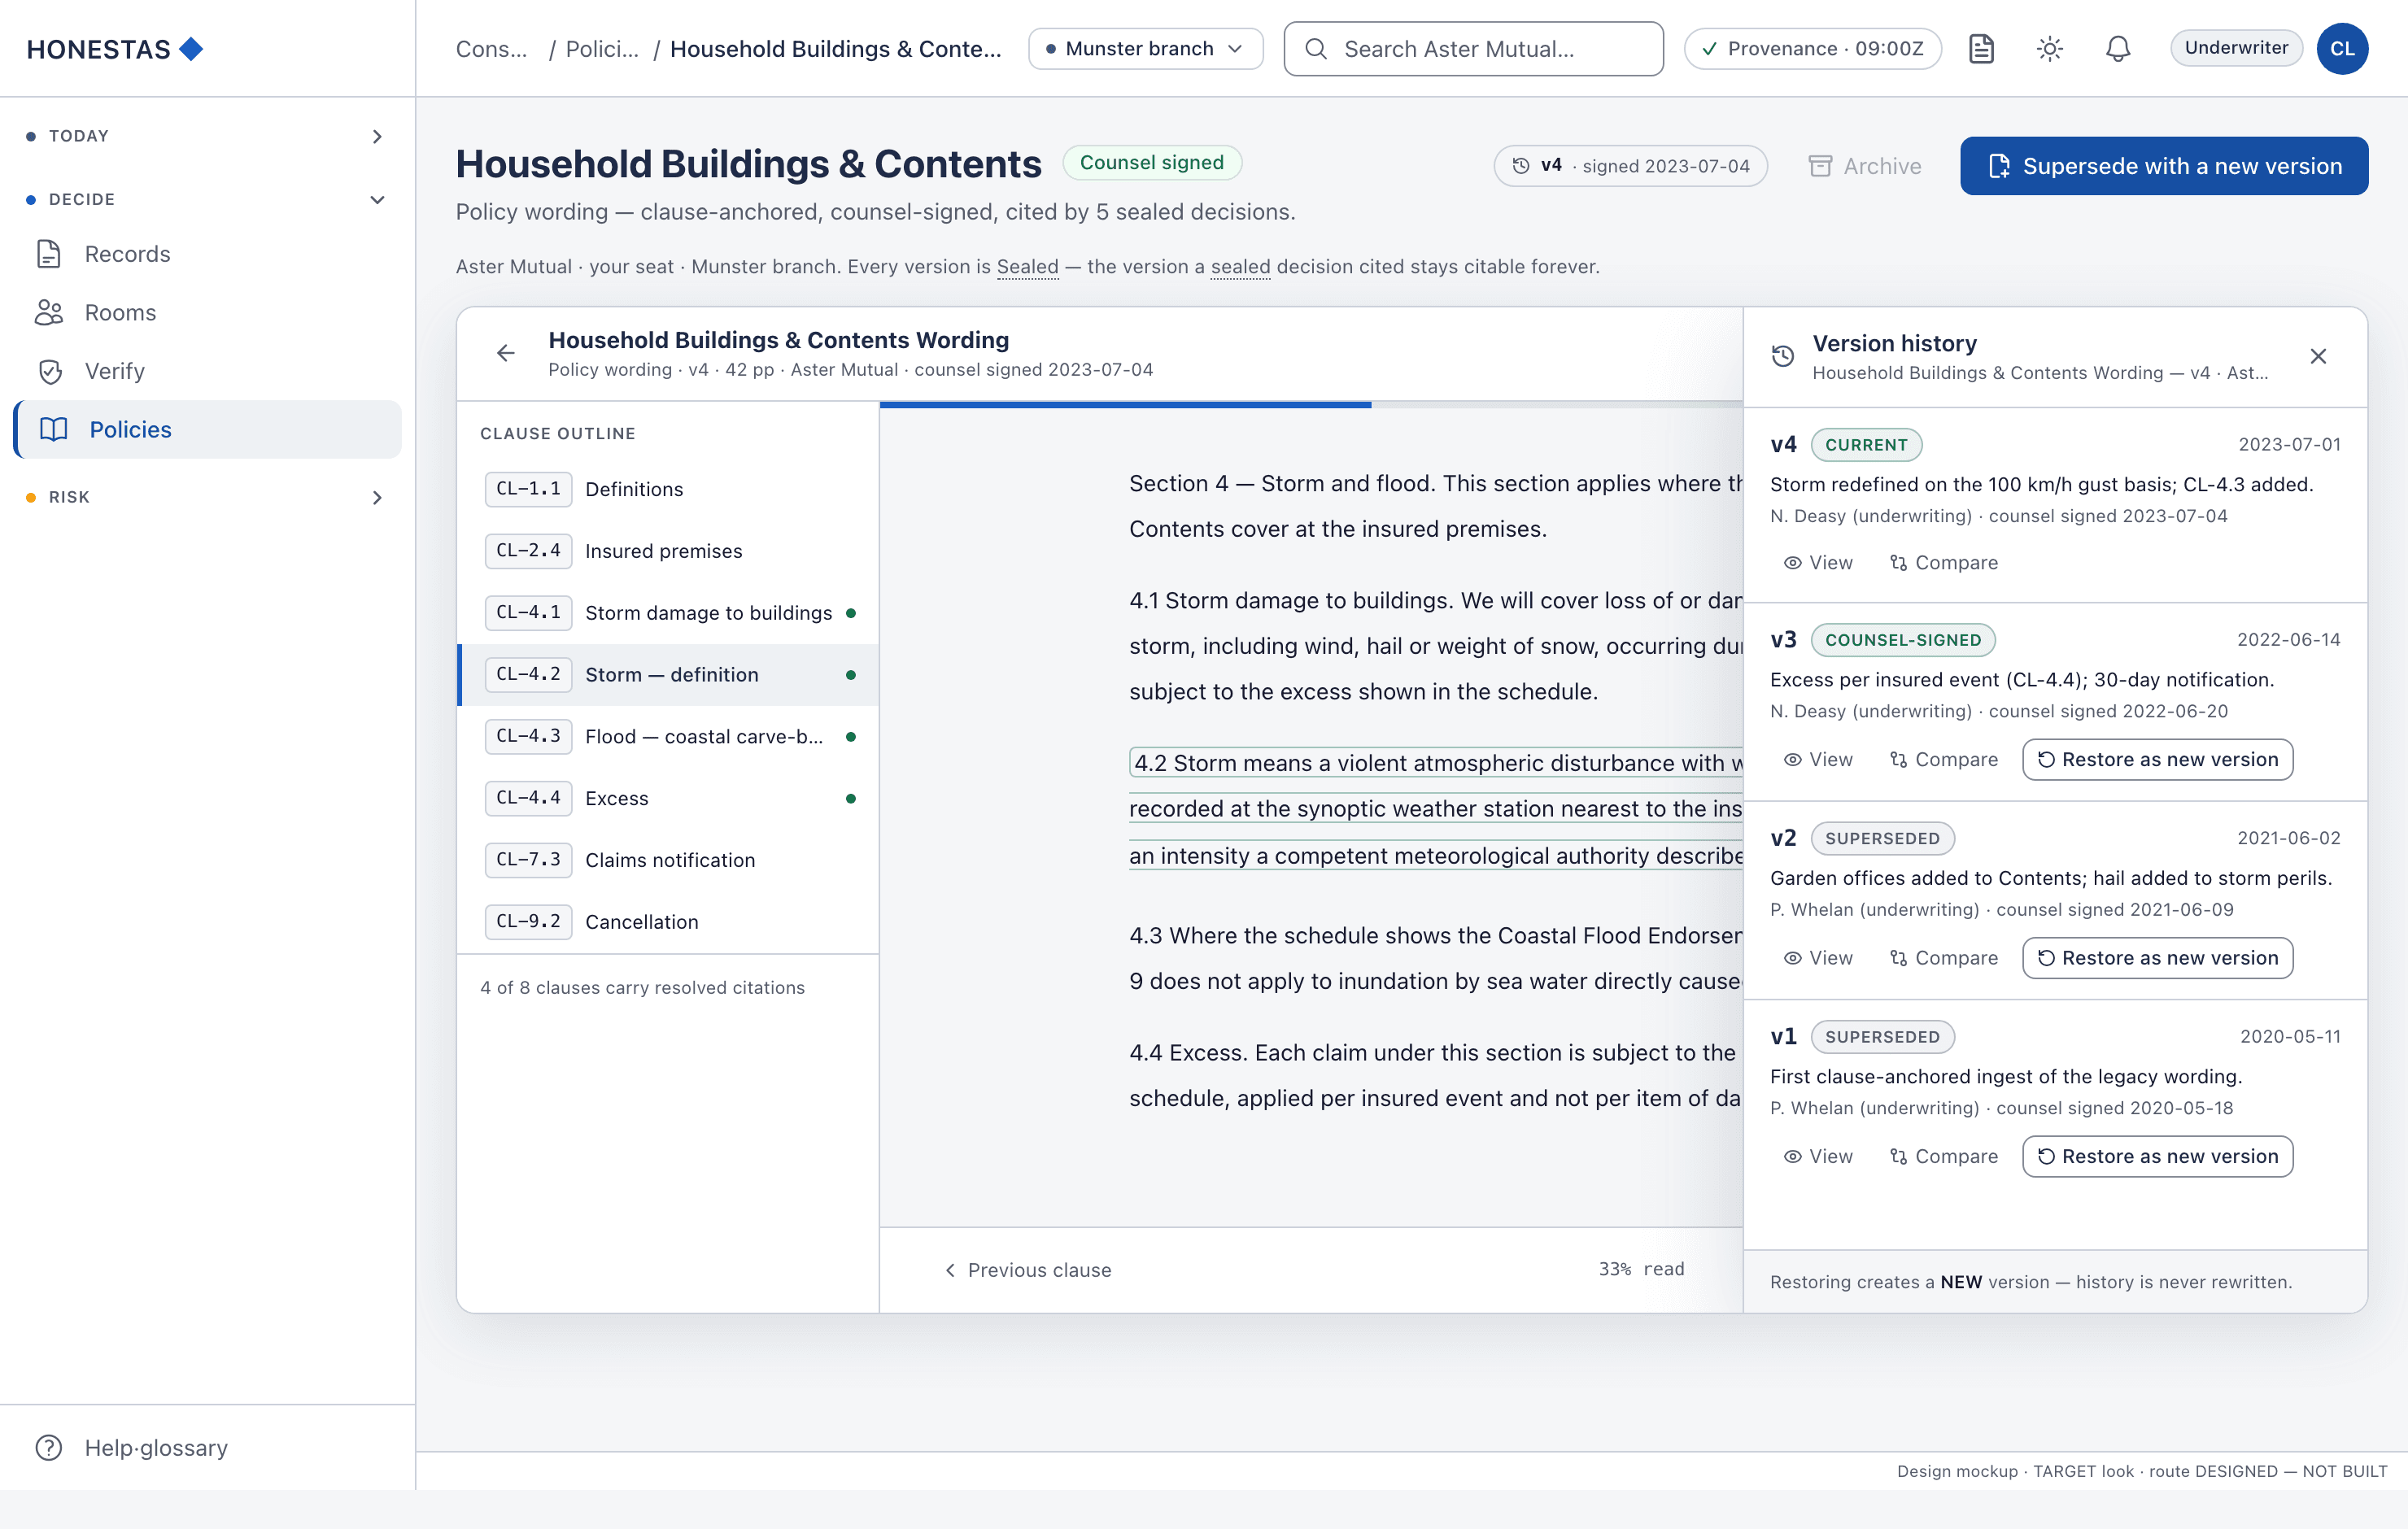Select clause CL-4.1 Storm damage to buildings
Viewport: 2408px width, 1529px height.
click(x=668, y=613)
